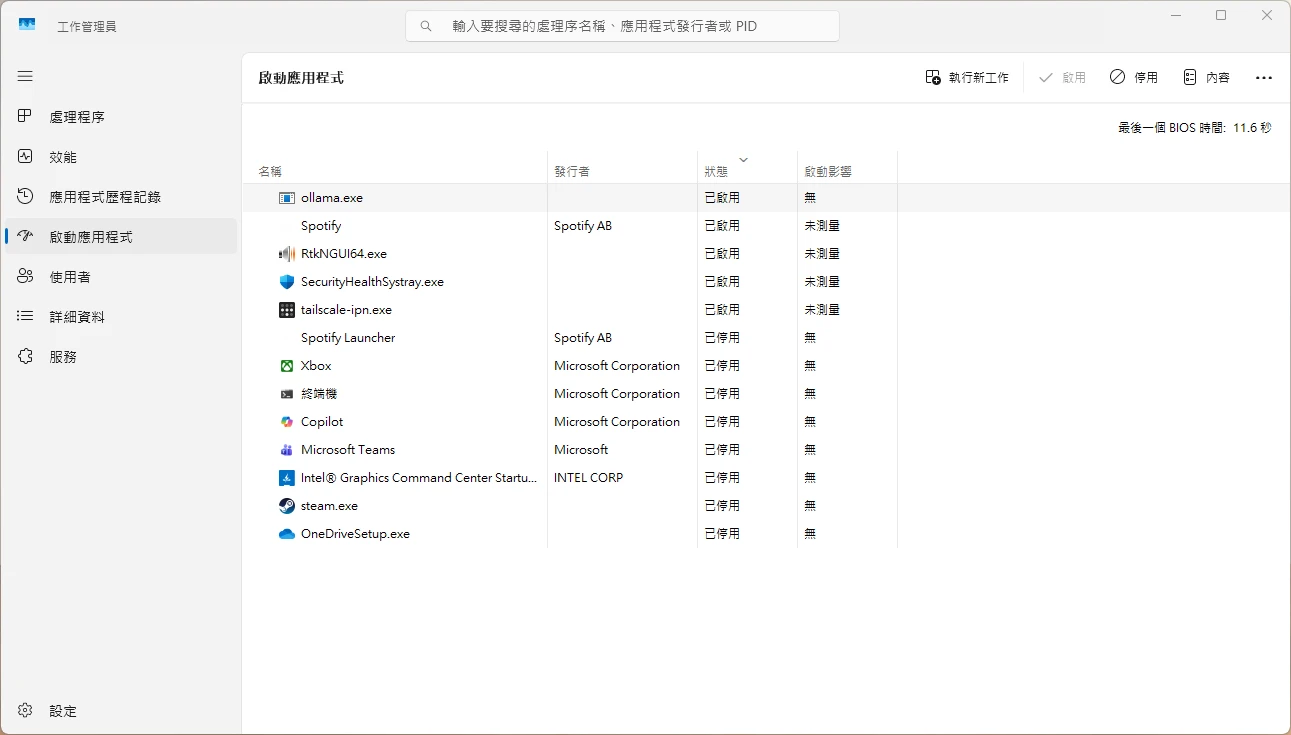The image size is (1291, 735).
Task: Select the steam.exe startup icon
Action: 287,506
